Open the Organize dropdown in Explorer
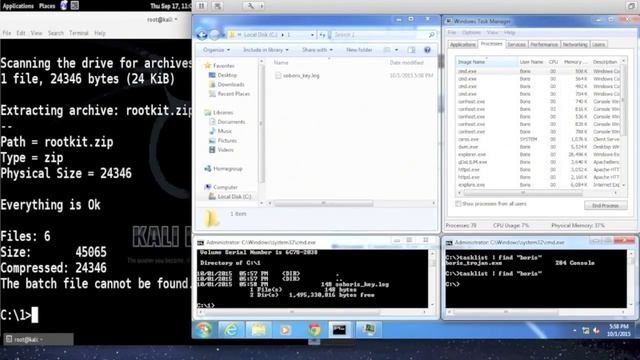Image resolution: width=640 pixels, height=360 pixels. coord(216,50)
